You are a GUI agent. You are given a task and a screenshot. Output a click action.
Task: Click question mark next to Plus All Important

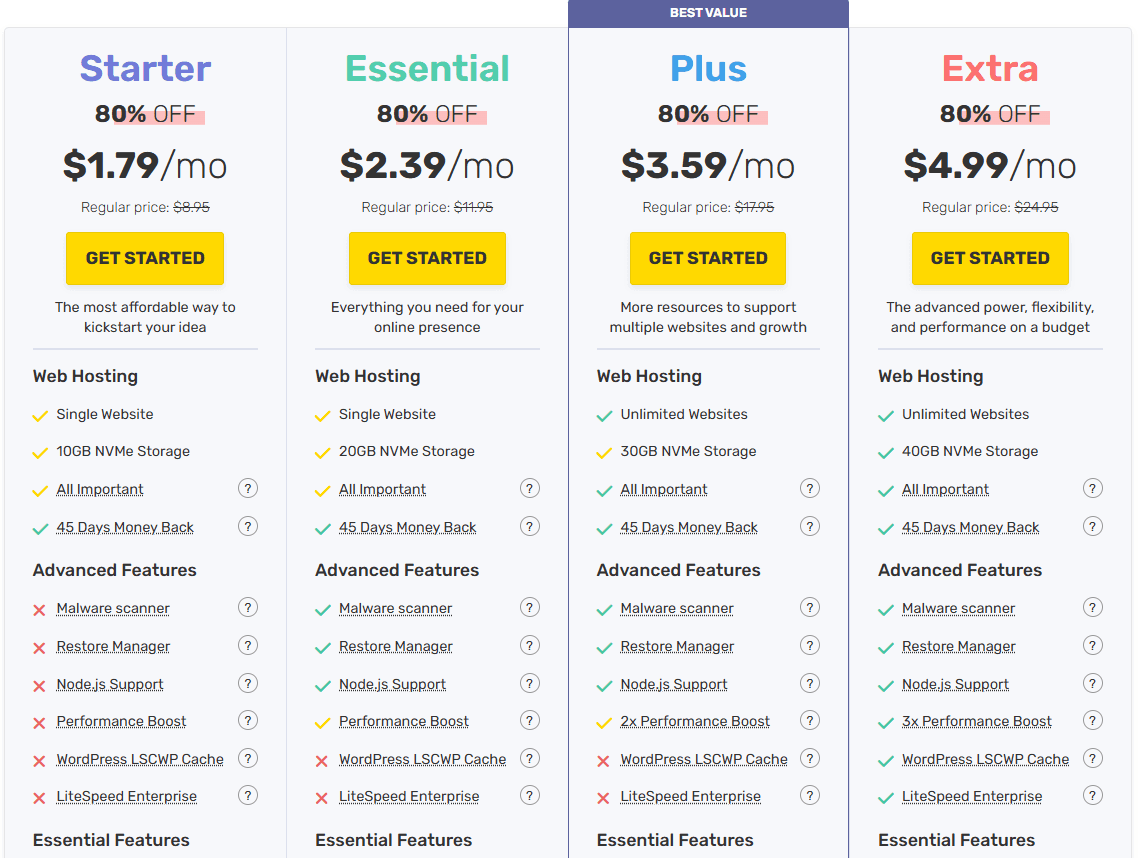click(810, 488)
